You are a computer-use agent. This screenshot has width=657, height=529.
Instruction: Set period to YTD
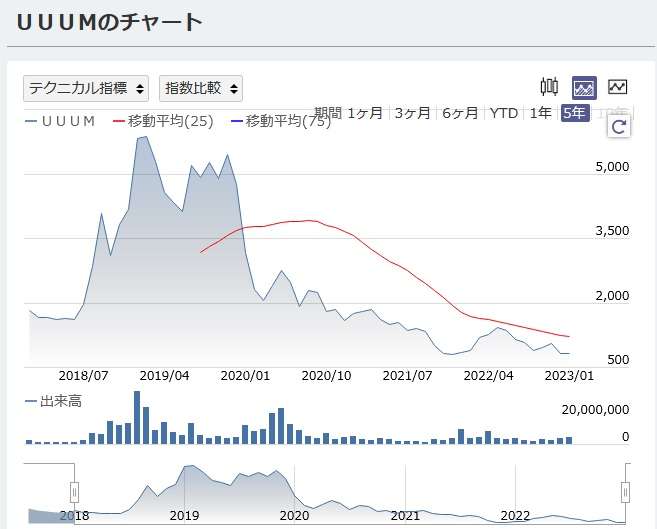click(x=504, y=113)
